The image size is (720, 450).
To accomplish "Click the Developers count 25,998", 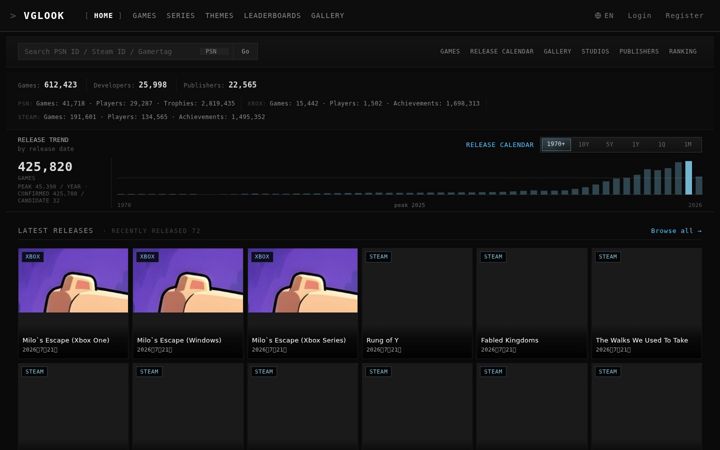I will coord(153,85).
